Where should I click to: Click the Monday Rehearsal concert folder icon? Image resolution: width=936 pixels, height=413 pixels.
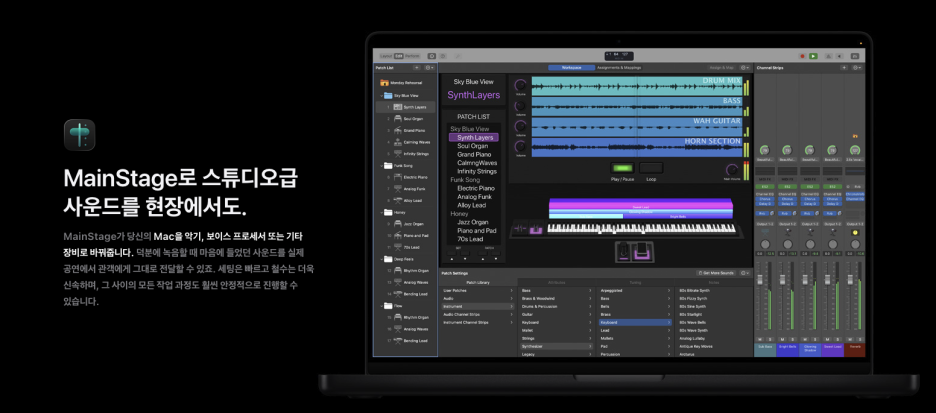click(384, 83)
